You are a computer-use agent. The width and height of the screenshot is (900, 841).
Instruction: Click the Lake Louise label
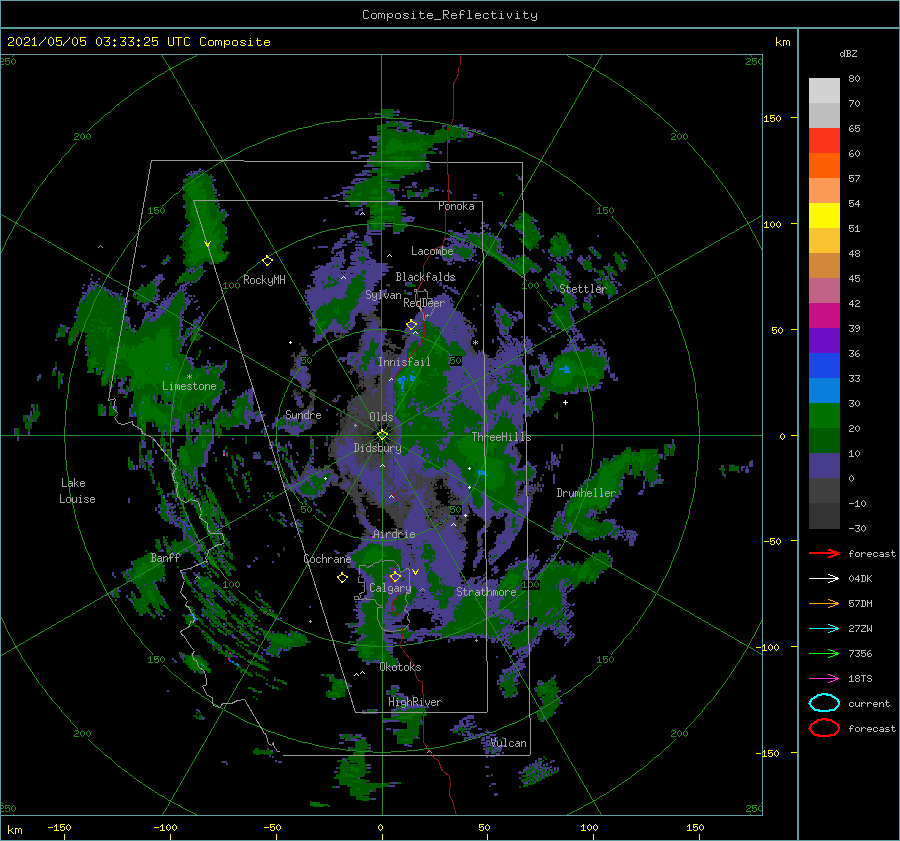click(77, 491)
